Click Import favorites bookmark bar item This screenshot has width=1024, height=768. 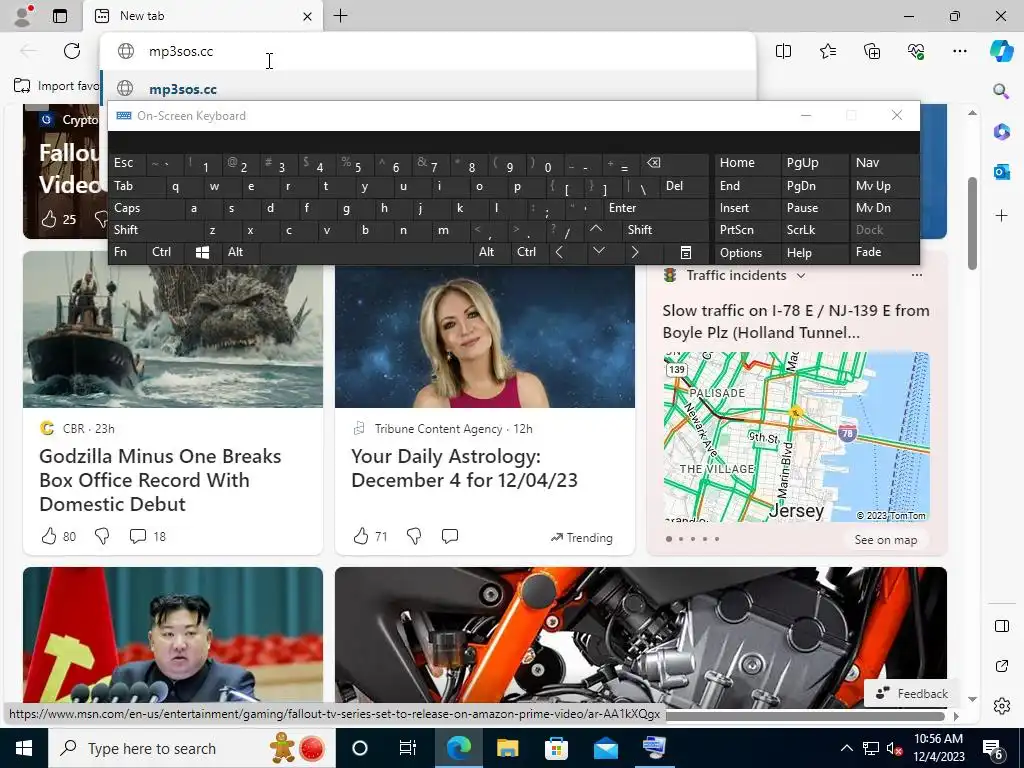pos(56,86)
